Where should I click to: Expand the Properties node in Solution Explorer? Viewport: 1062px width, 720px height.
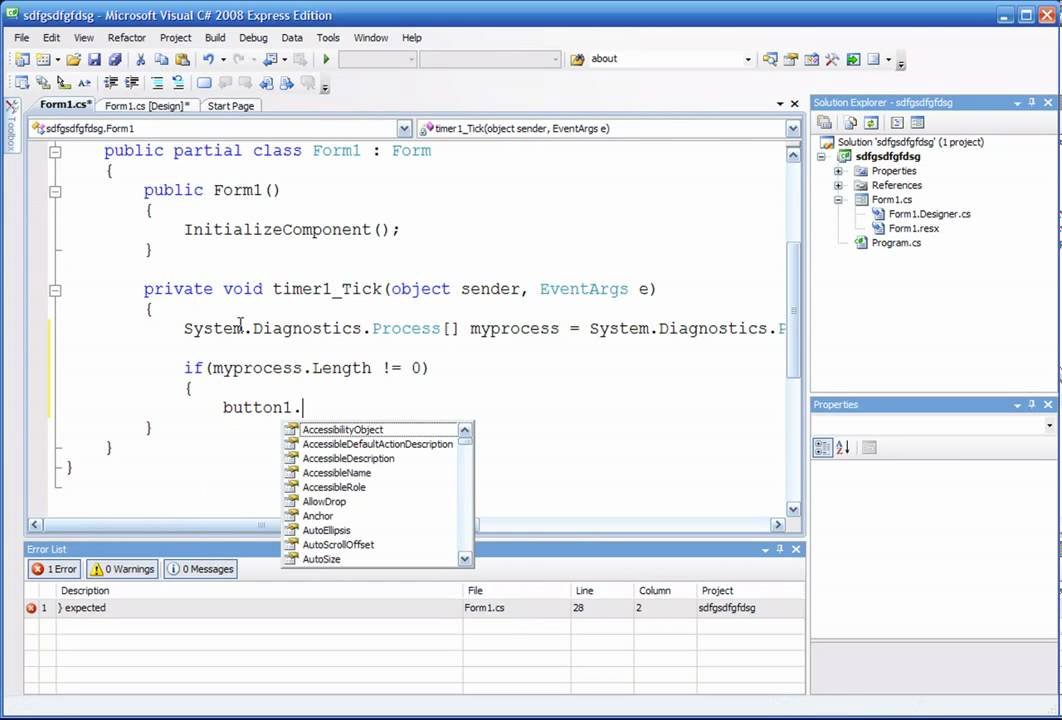coord(838,171)
